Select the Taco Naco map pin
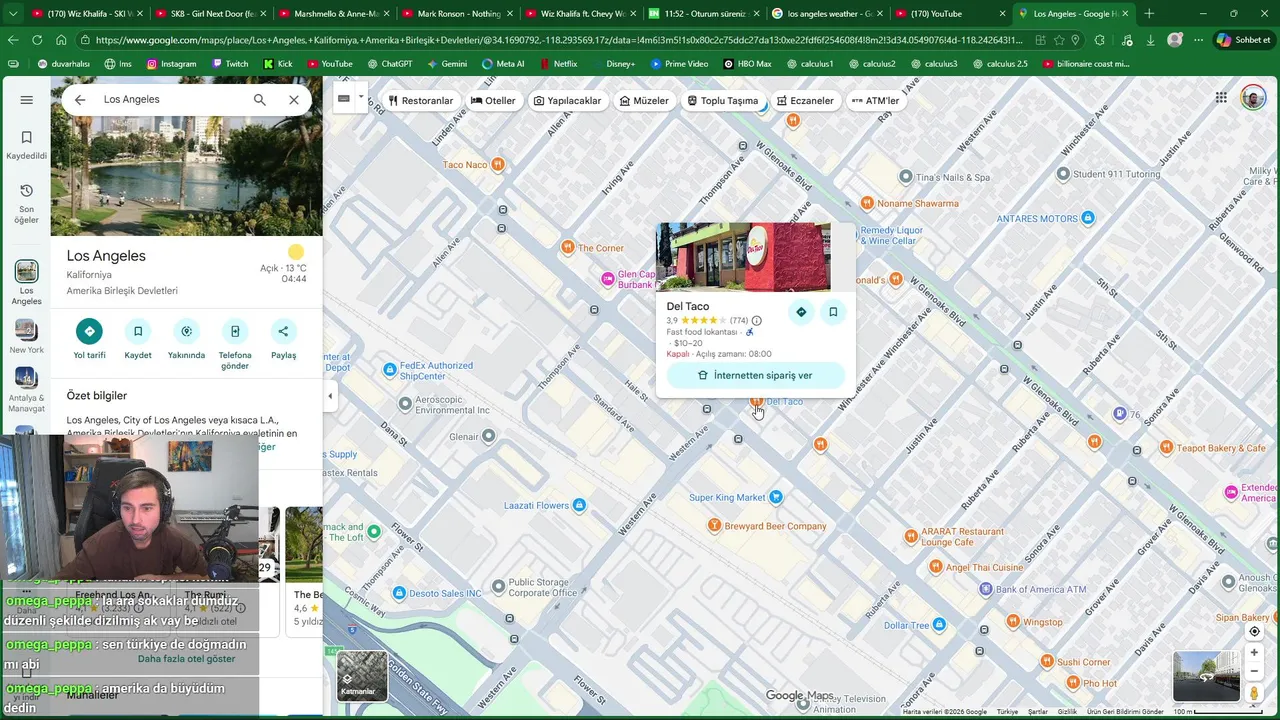This screenshot has width=1280, height=720. (497, 164)
